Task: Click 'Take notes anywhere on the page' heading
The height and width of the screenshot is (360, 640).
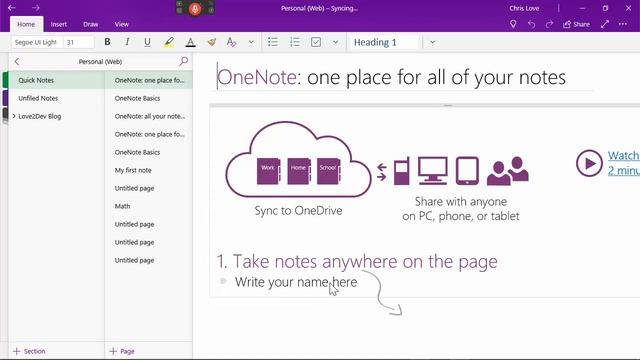Action: coord(357,262)
